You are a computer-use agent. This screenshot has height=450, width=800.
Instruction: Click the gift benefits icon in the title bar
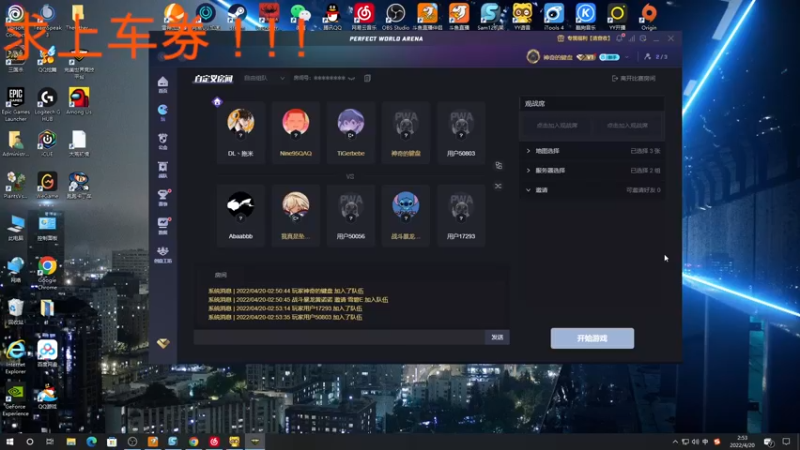pos(560,38)
